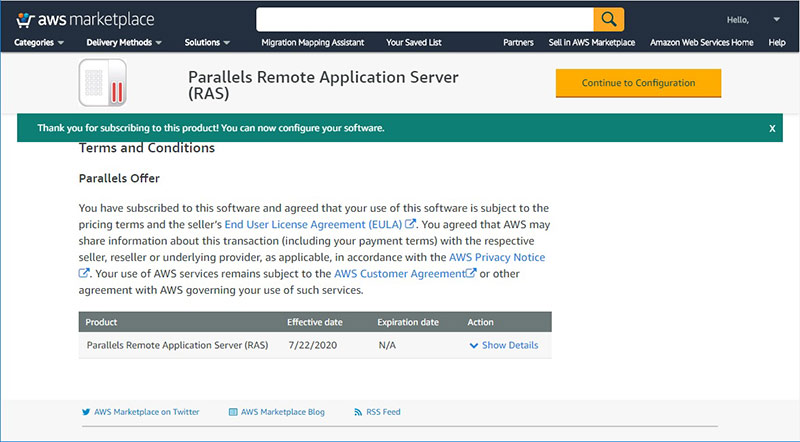Click the 7/22/2020 effective date cell

(x=313, y=345)
